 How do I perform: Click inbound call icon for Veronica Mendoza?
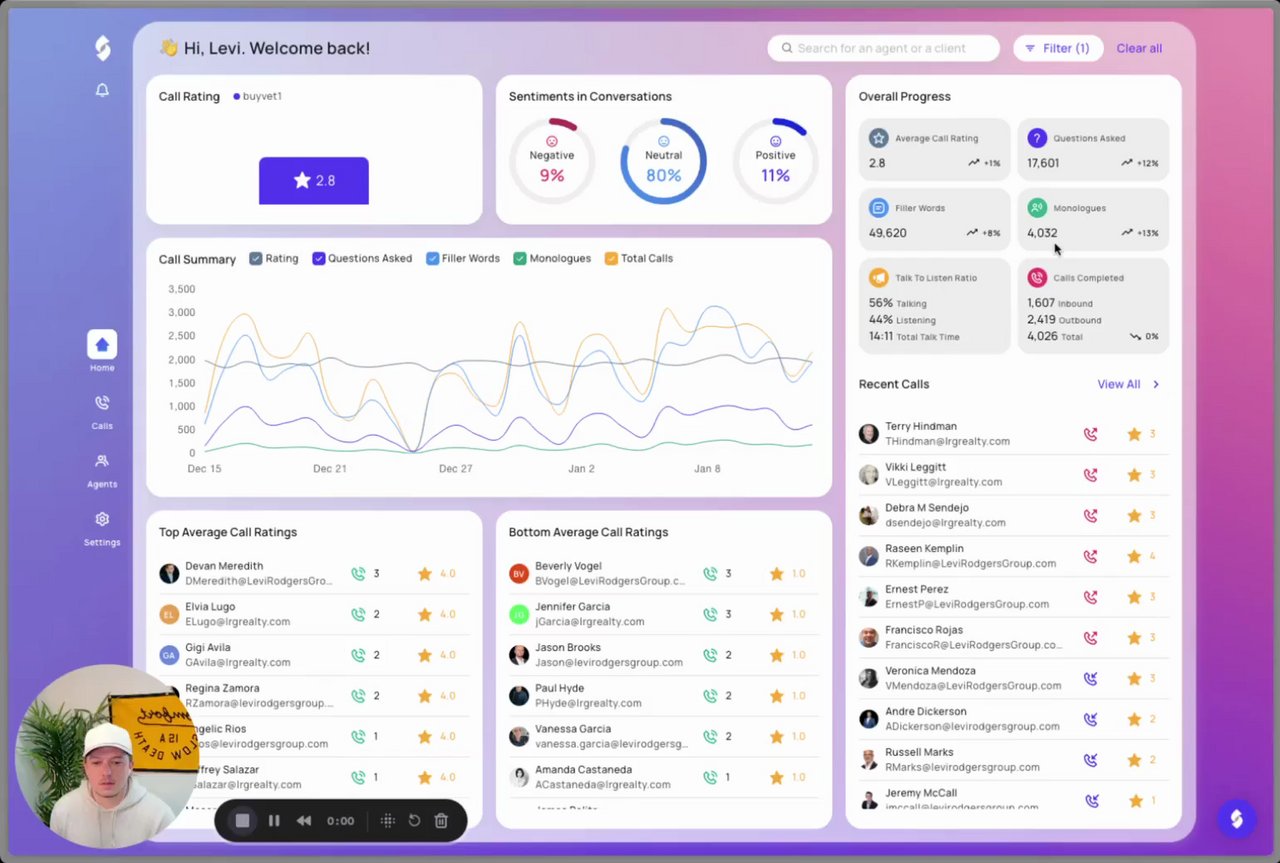(x=1090, y=679)
